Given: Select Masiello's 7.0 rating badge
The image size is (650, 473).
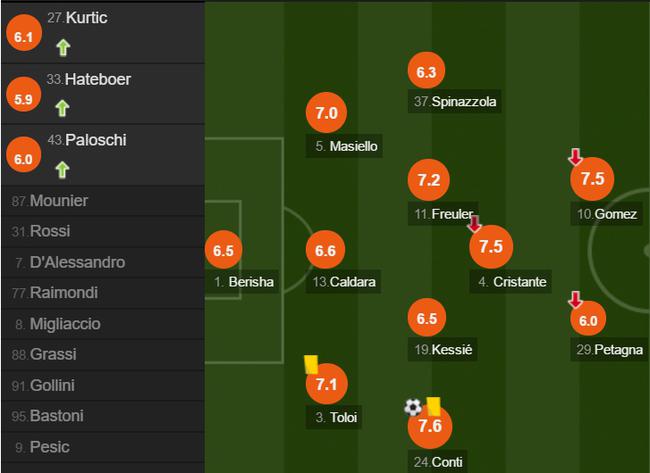Looking at the screenshot, I should (x=326, y=113).
